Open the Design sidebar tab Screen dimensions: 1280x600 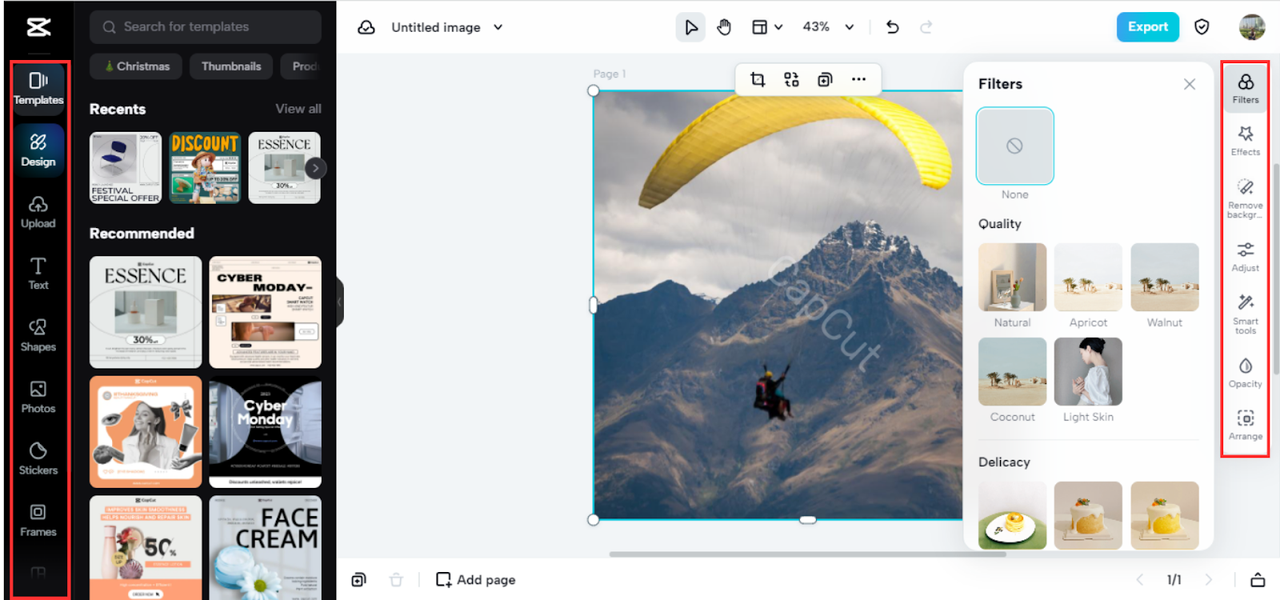38,149
